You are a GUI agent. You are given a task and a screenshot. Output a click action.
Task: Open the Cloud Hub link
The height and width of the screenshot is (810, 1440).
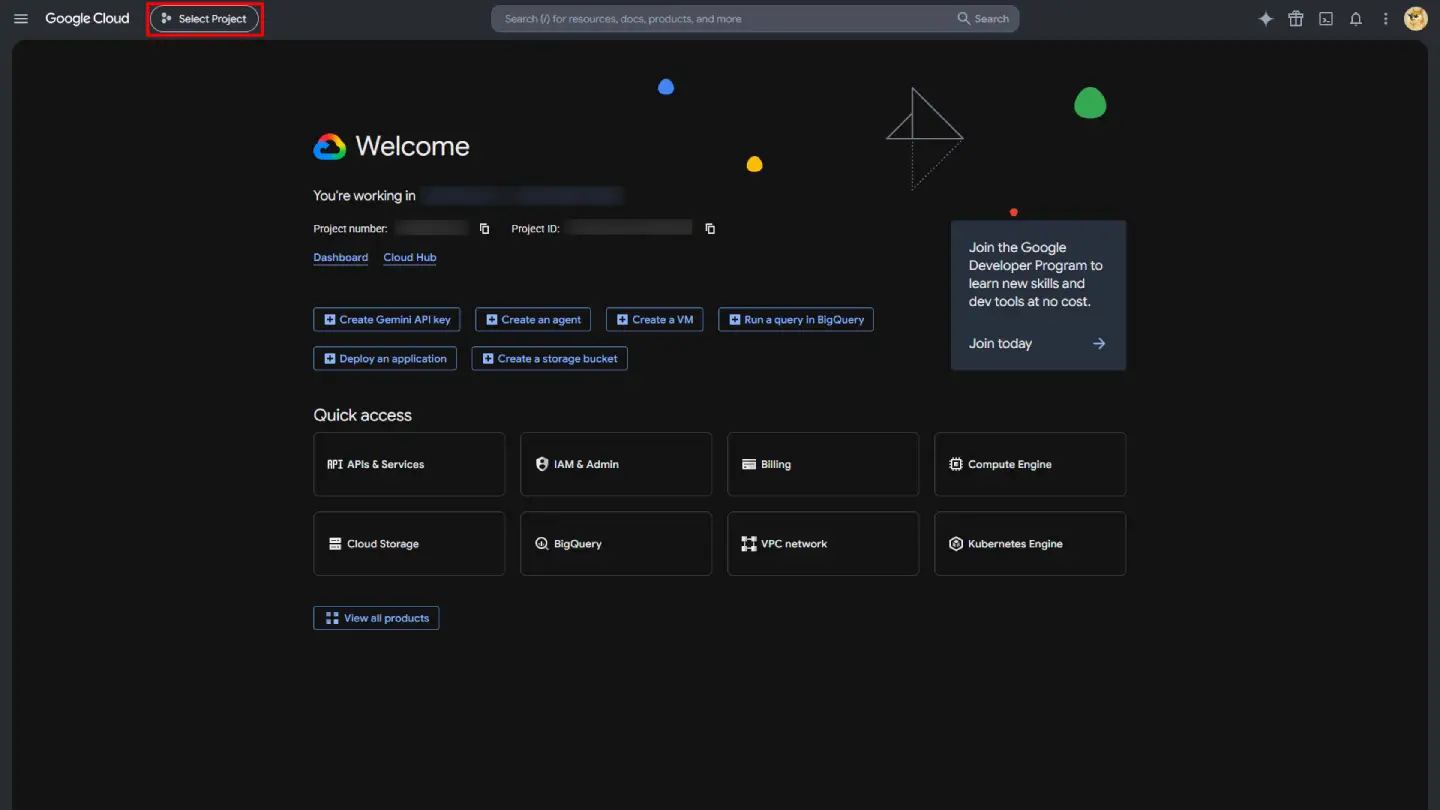pyautogui.click(x=410, y=258)
